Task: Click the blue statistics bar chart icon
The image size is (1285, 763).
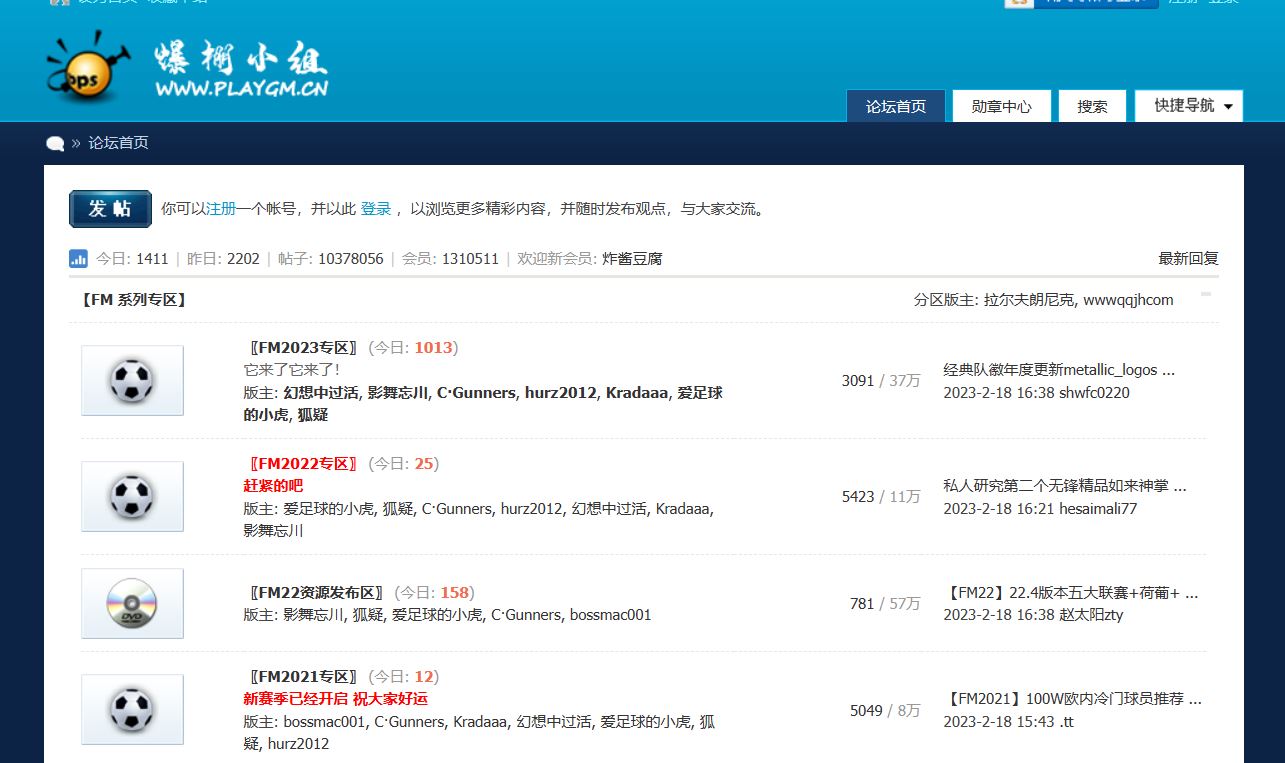Action: (x=78, y=259)
